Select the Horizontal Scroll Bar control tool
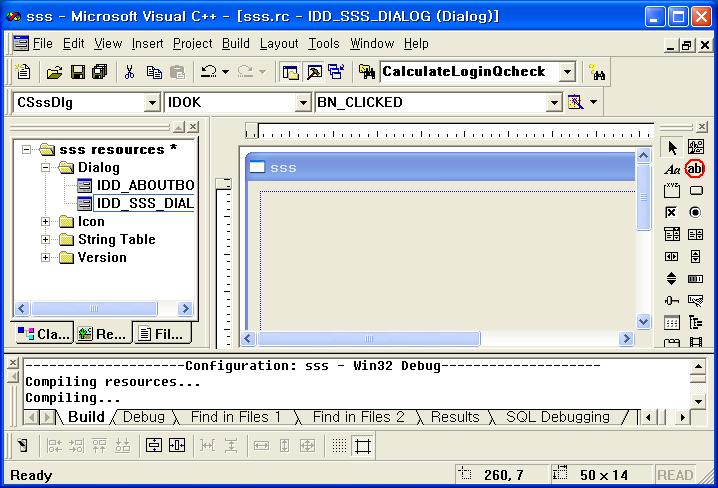Screen dimensions: 718x488 click(x=672, y=256)
